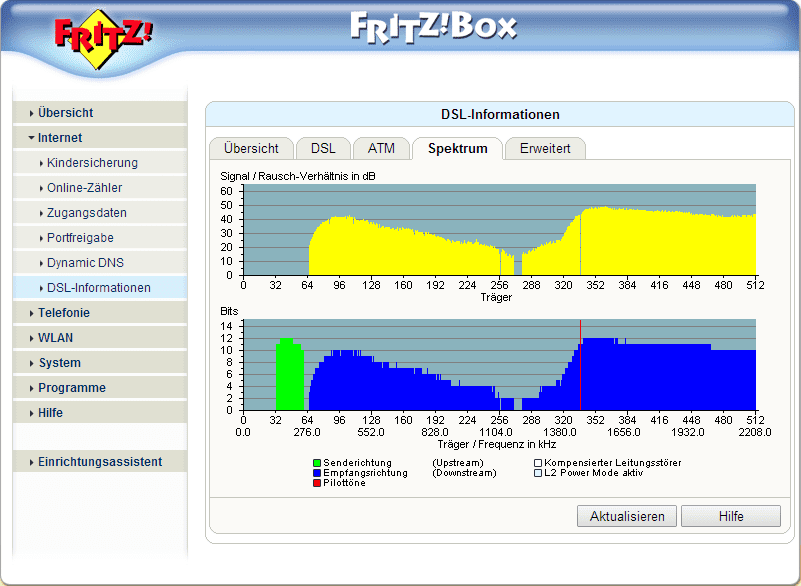Click the yellow signal-to-noise chart area

[x=531, y=240]
